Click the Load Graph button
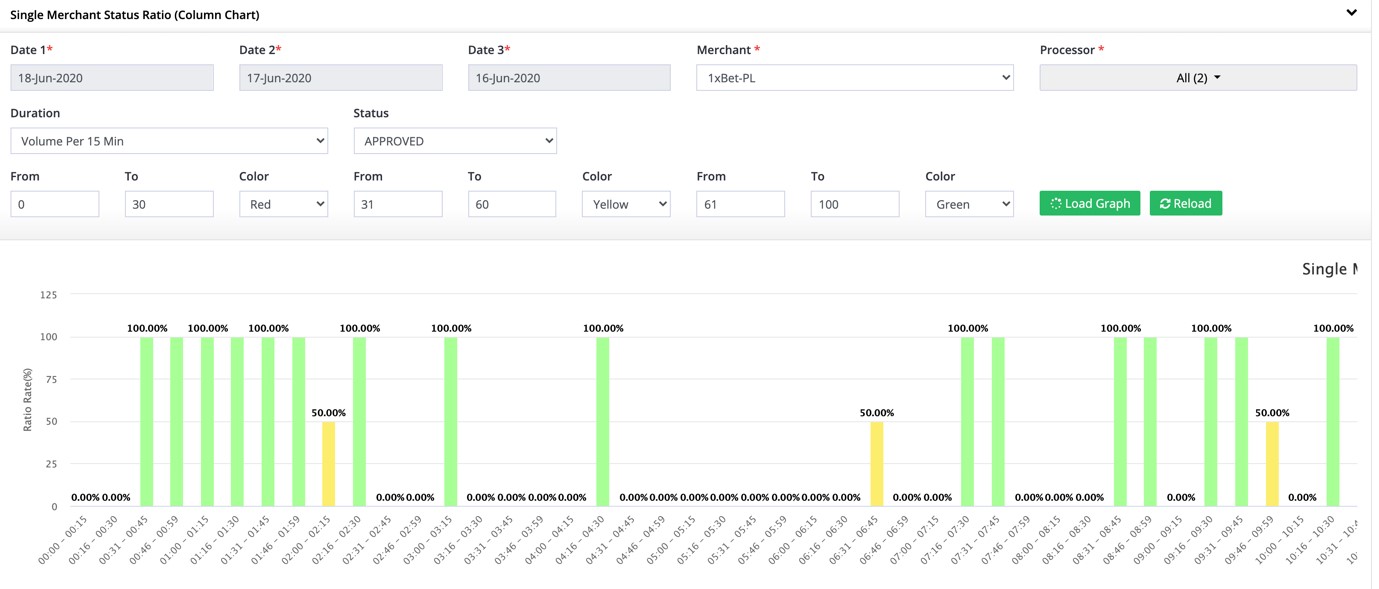The image size is (1379, 589). tap(1089, 203)
